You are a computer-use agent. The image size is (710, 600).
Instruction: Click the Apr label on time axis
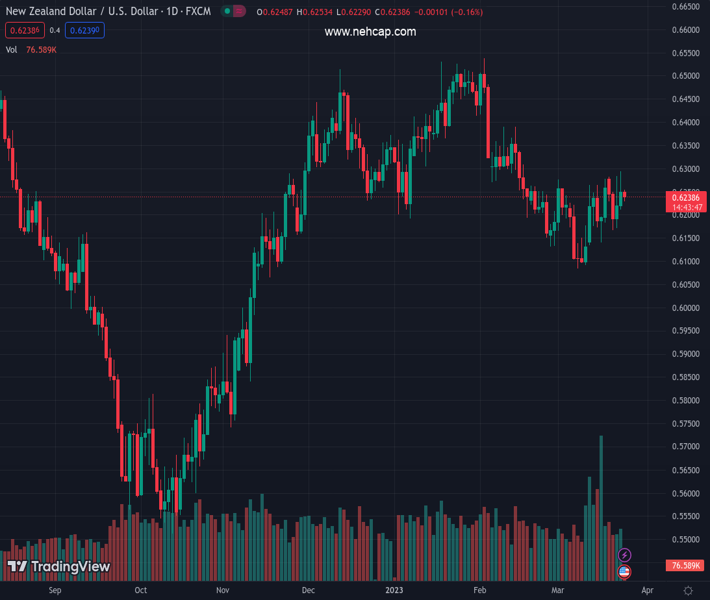647,591
